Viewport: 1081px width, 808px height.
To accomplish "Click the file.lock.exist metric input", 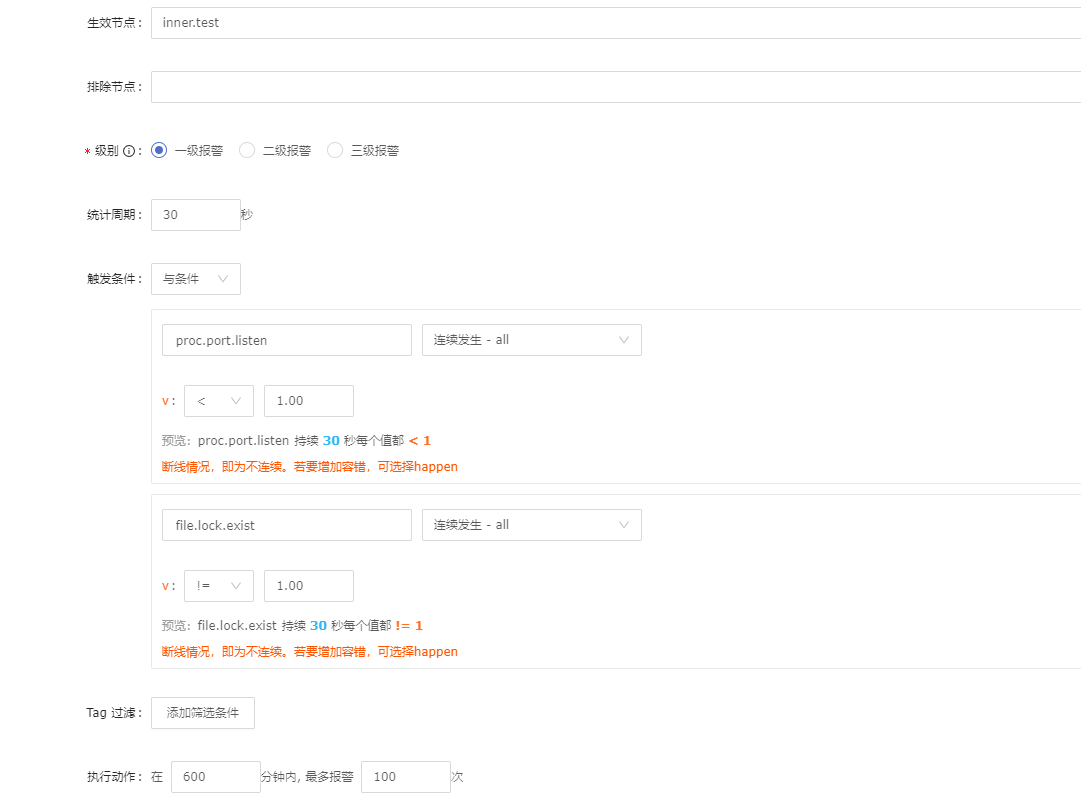I will (x=287, y=525).
